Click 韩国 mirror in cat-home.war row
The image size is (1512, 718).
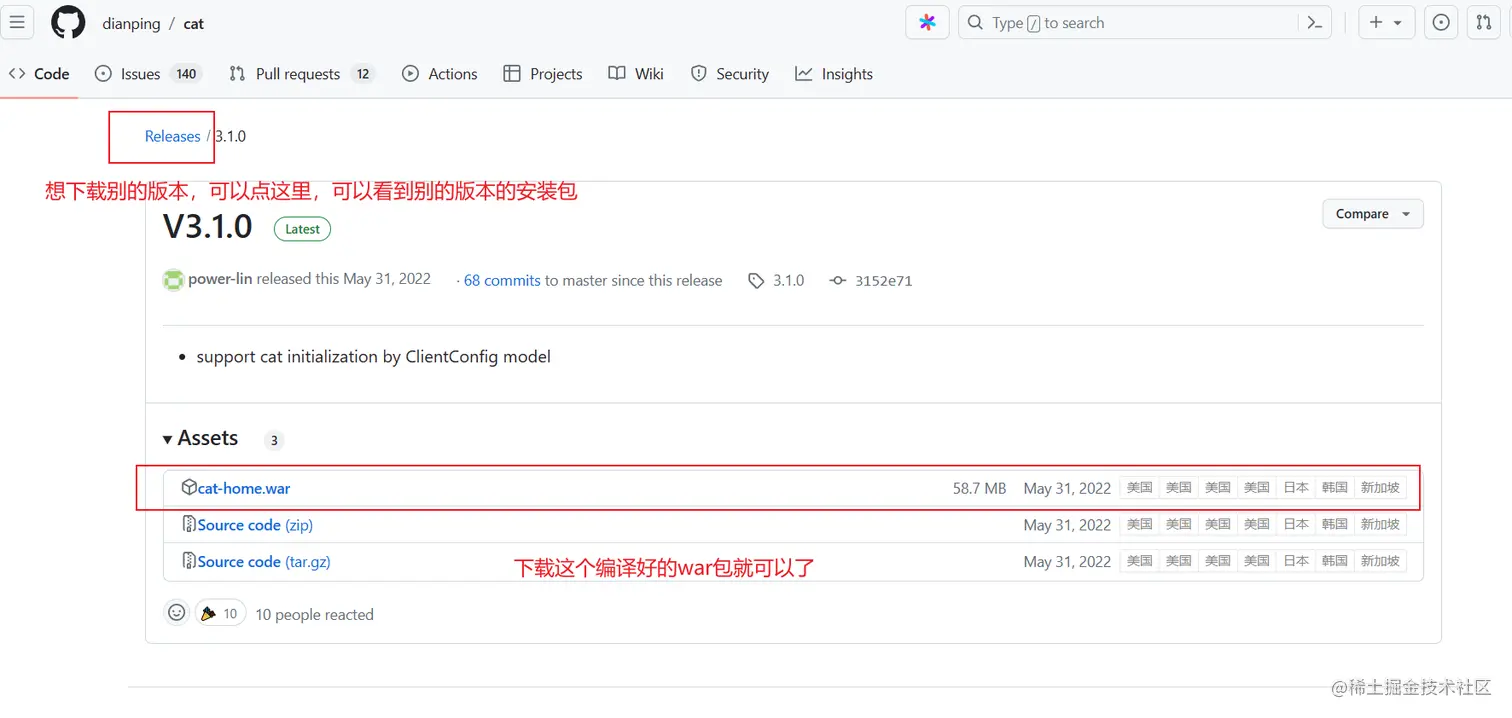[x=1335, y=488]
